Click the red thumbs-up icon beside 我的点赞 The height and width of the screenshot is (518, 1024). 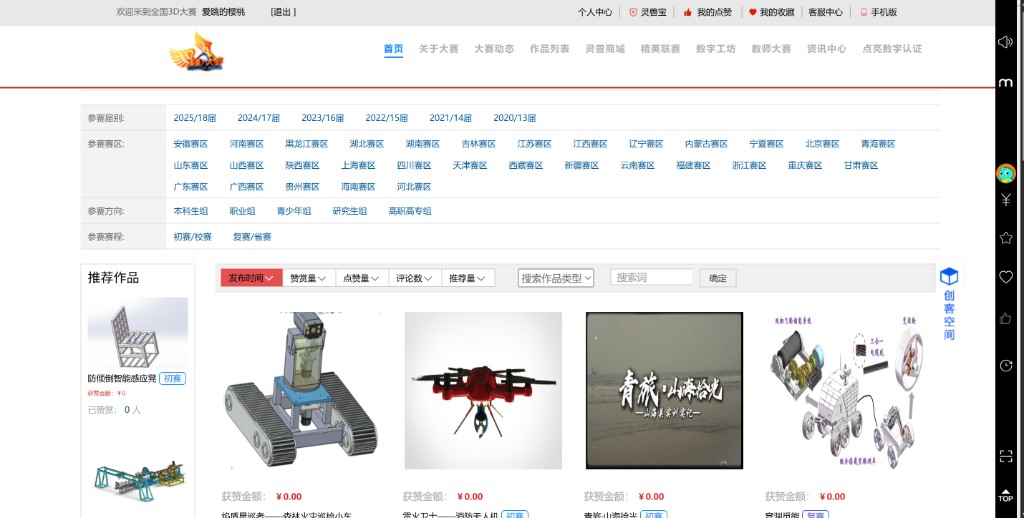tap(687, 12)
